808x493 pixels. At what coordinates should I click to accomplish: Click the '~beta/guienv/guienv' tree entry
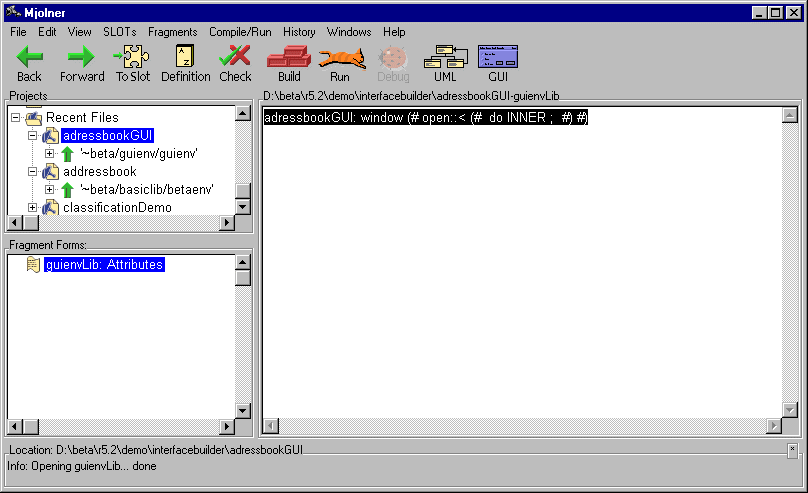coord(138,154)
